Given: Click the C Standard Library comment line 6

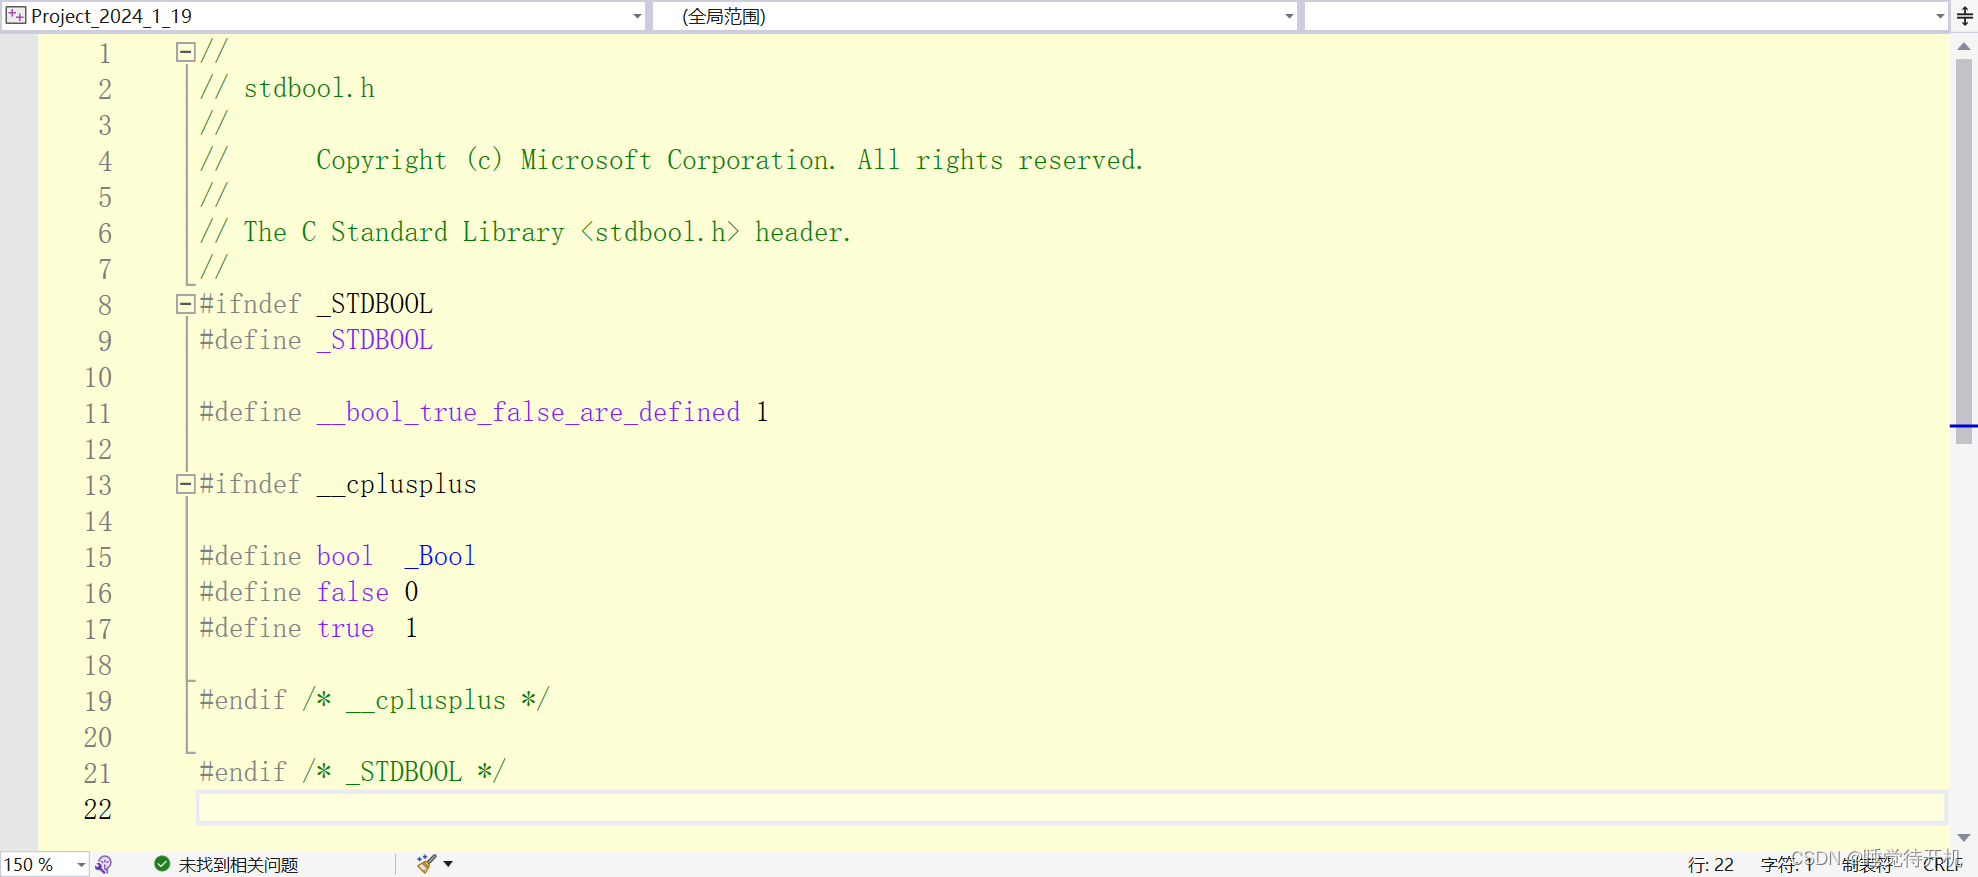Looking at the screenshot, I should (x=525, y=232).
